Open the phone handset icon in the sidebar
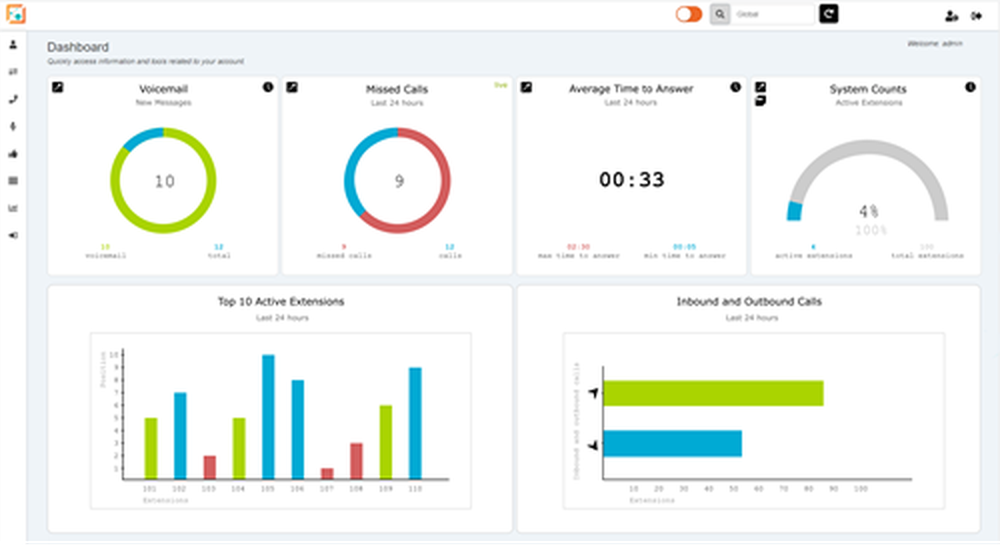 pyautogui.click(x=13, y=99)
